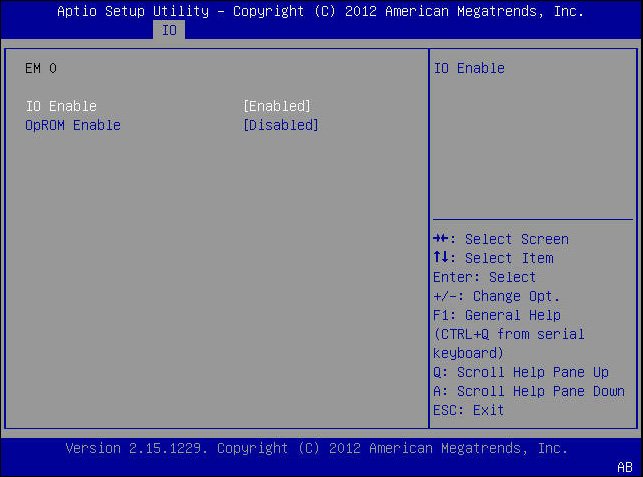Click the IO Enable help description text

(469, 68)
